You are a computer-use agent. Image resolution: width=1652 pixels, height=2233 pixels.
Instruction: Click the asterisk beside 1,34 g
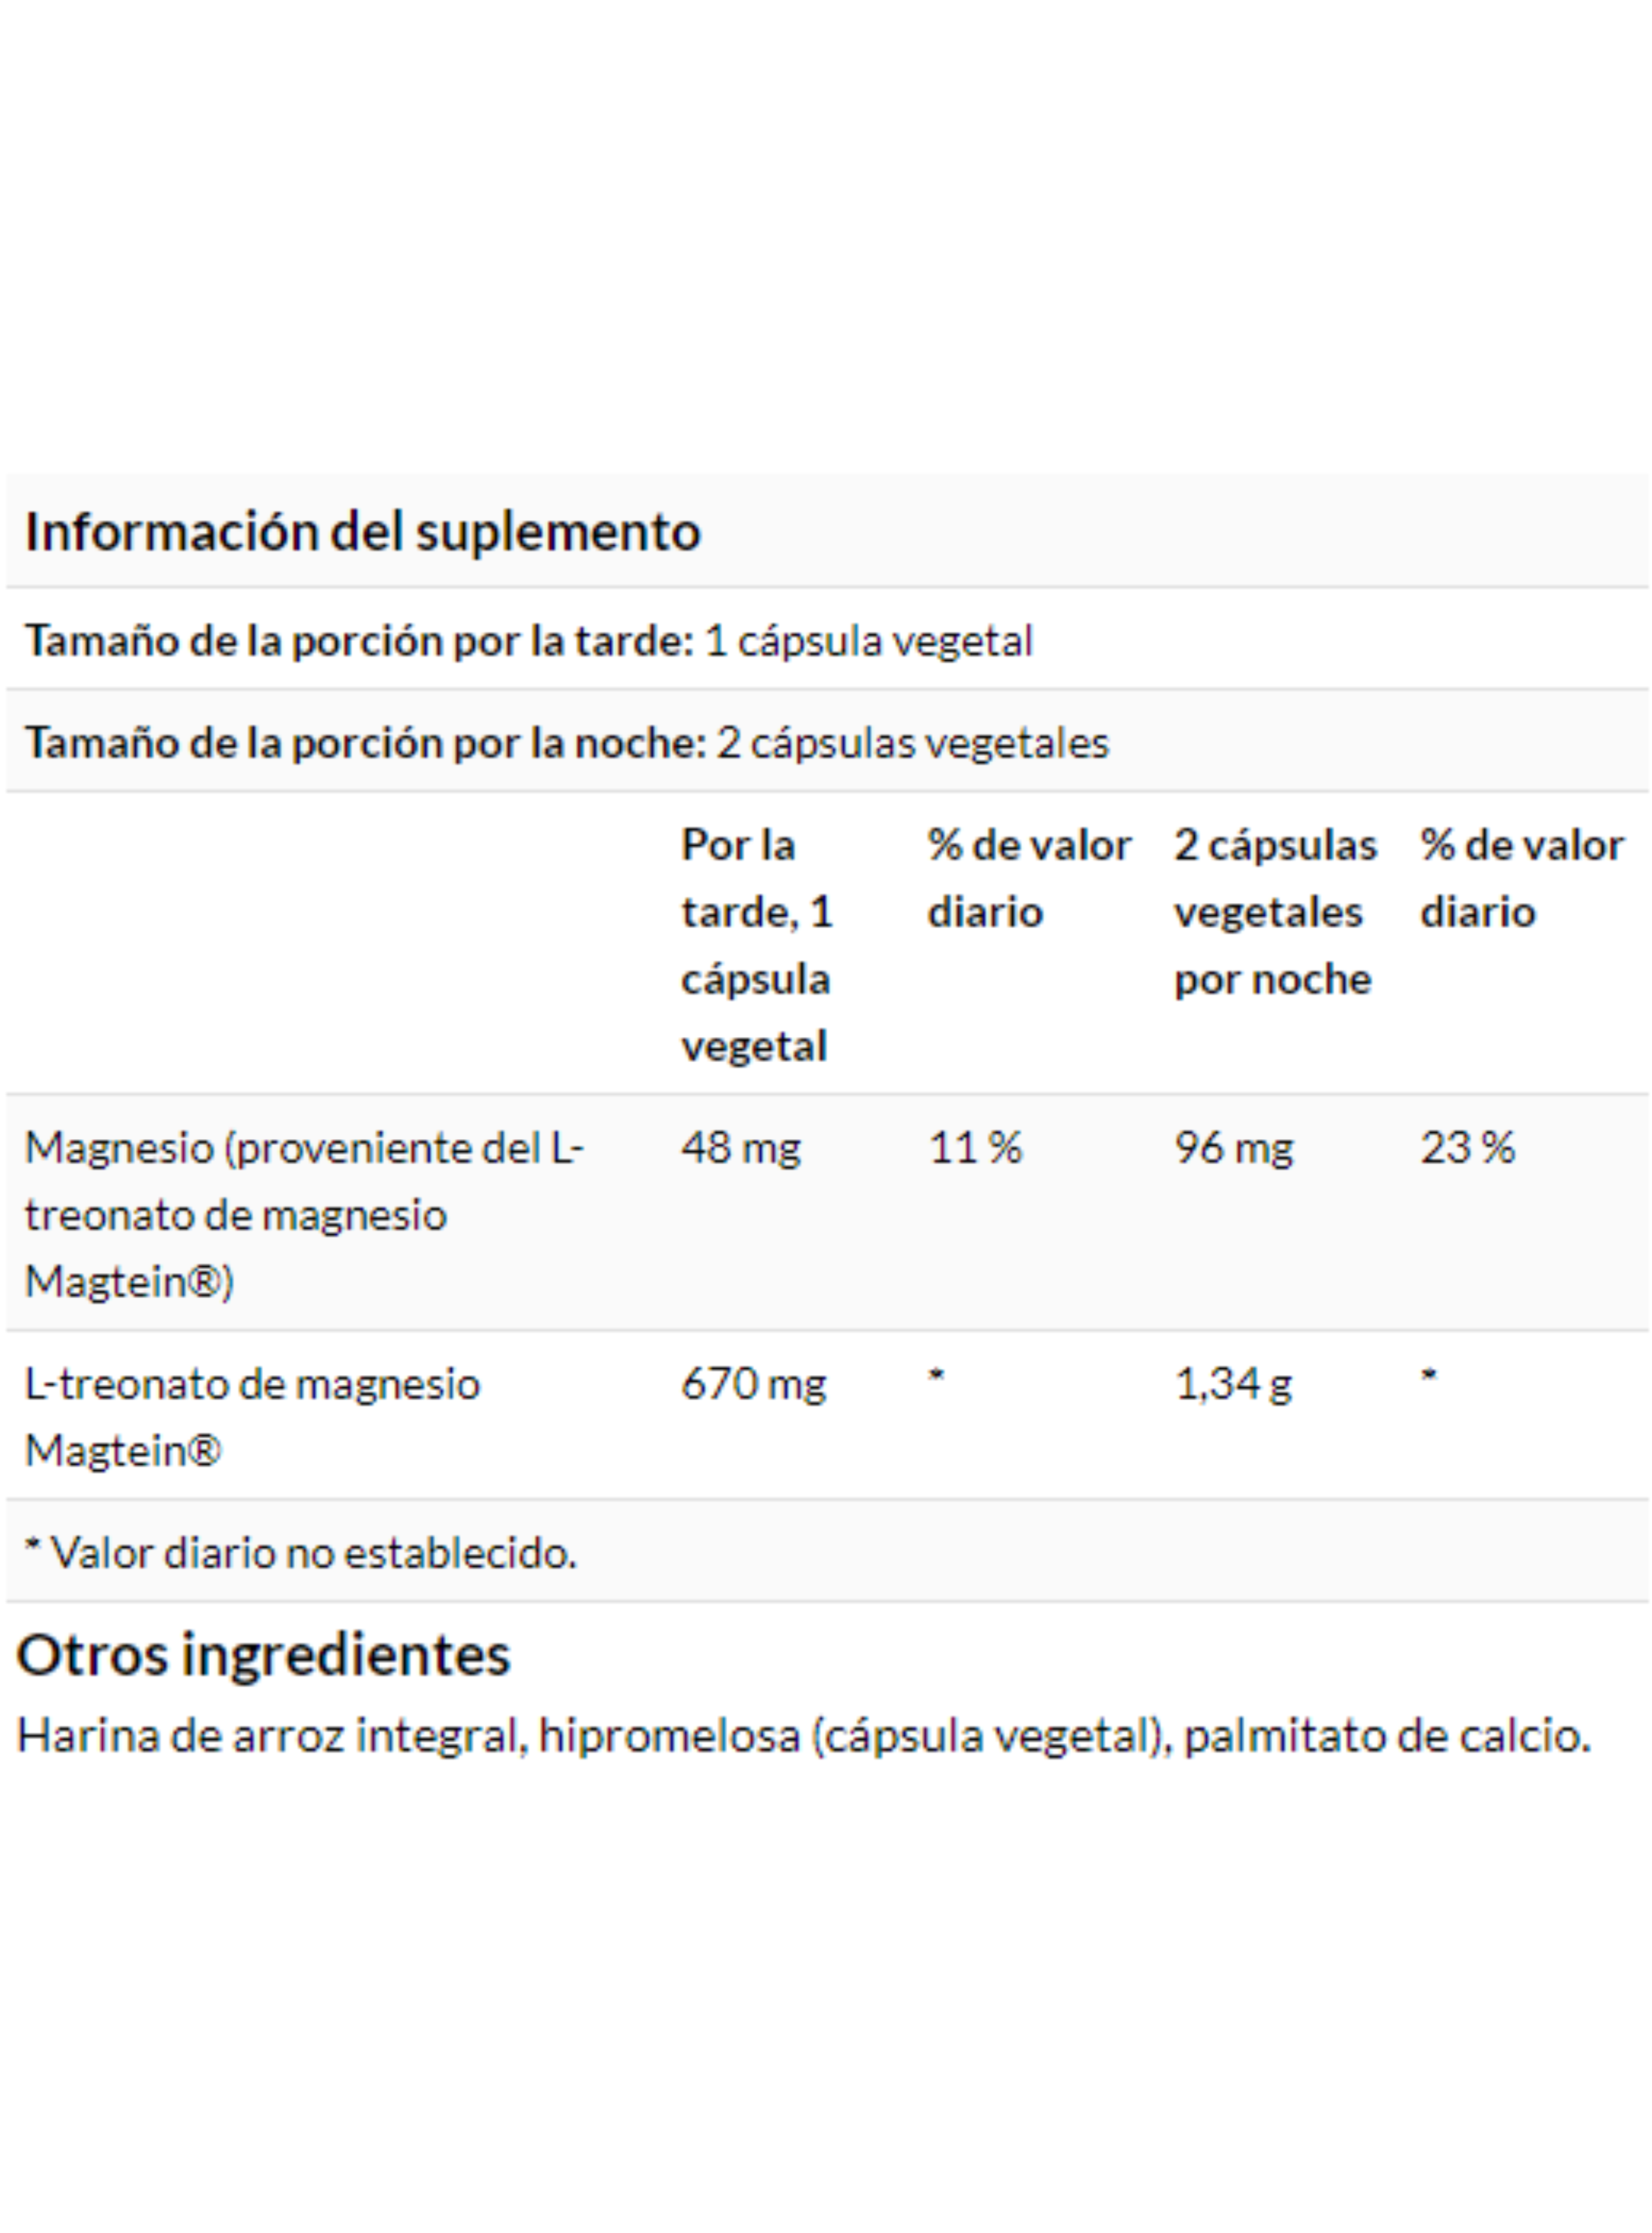click(1429, 1375)
